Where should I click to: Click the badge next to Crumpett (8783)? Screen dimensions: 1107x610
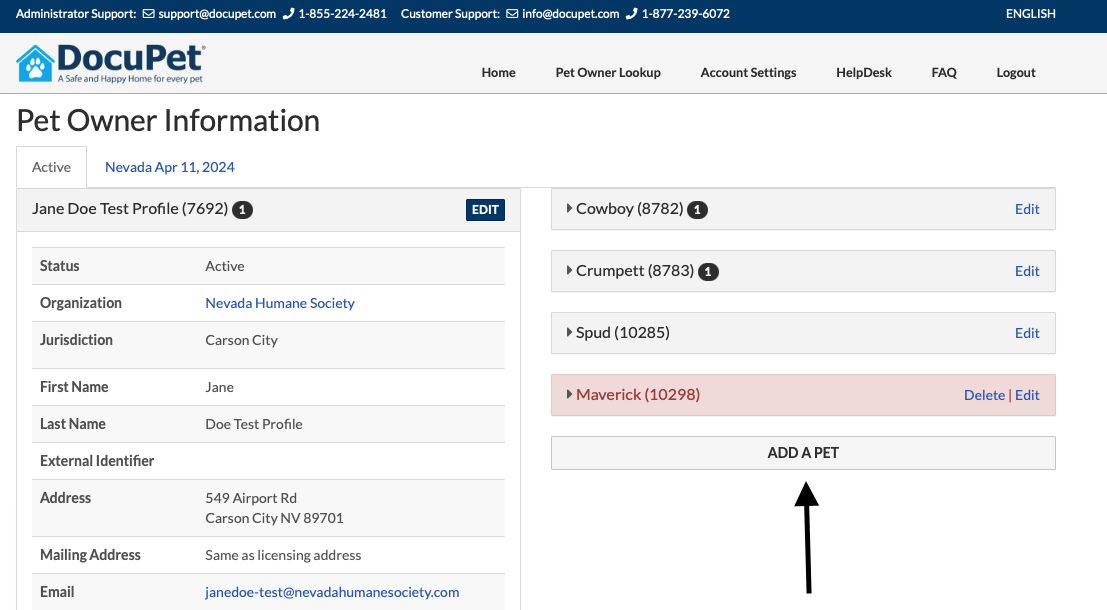coord(708,272)
